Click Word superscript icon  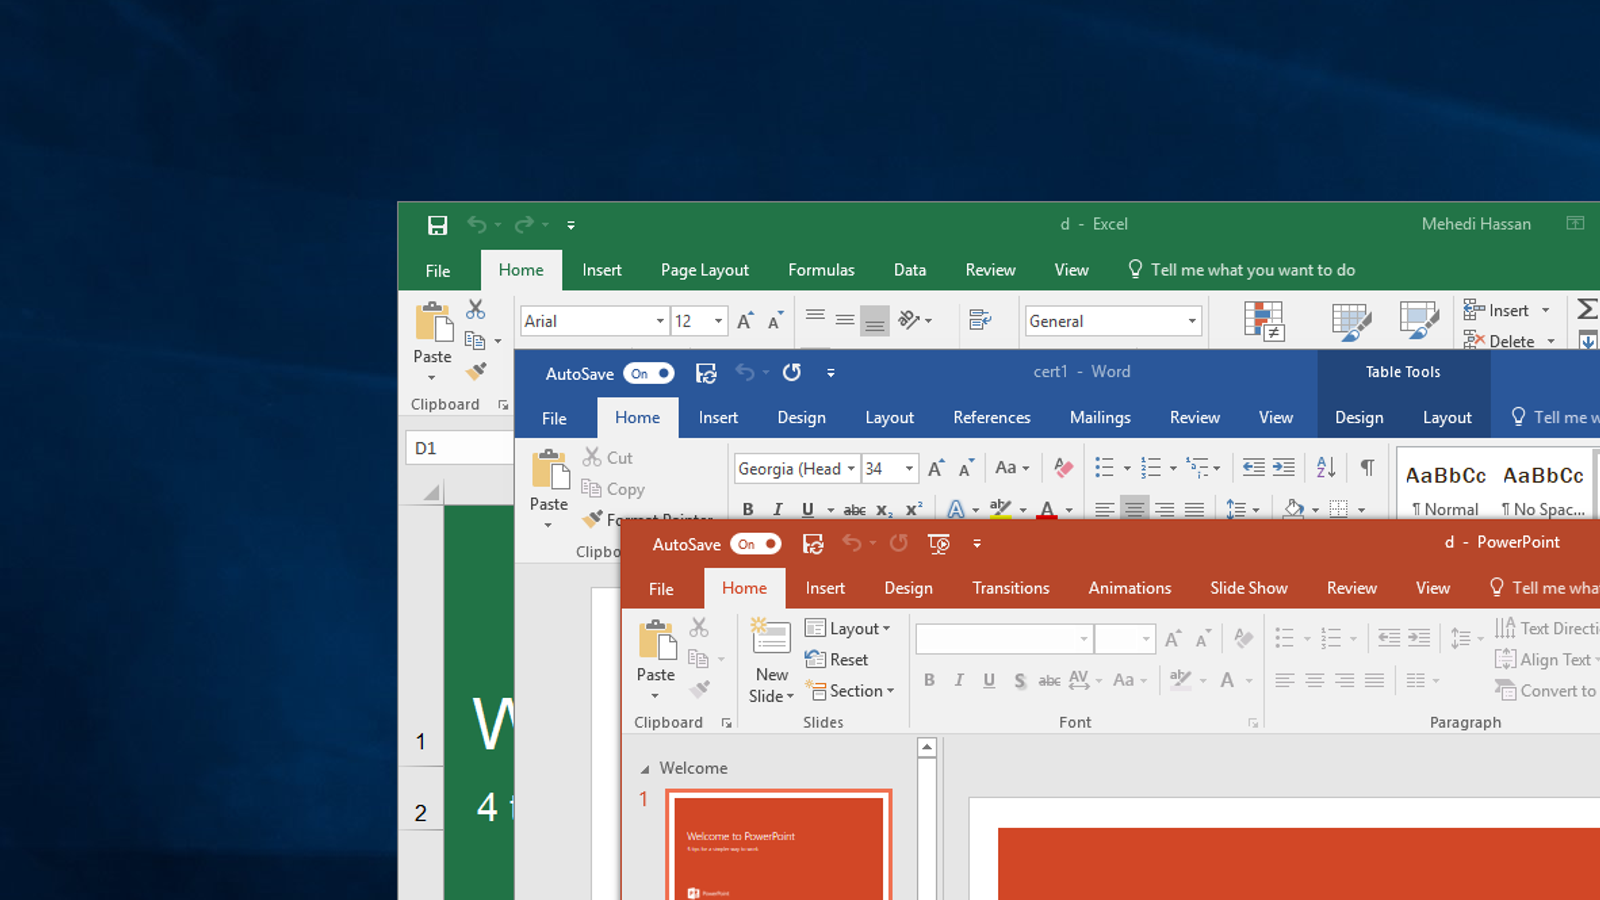pos(914,509)
